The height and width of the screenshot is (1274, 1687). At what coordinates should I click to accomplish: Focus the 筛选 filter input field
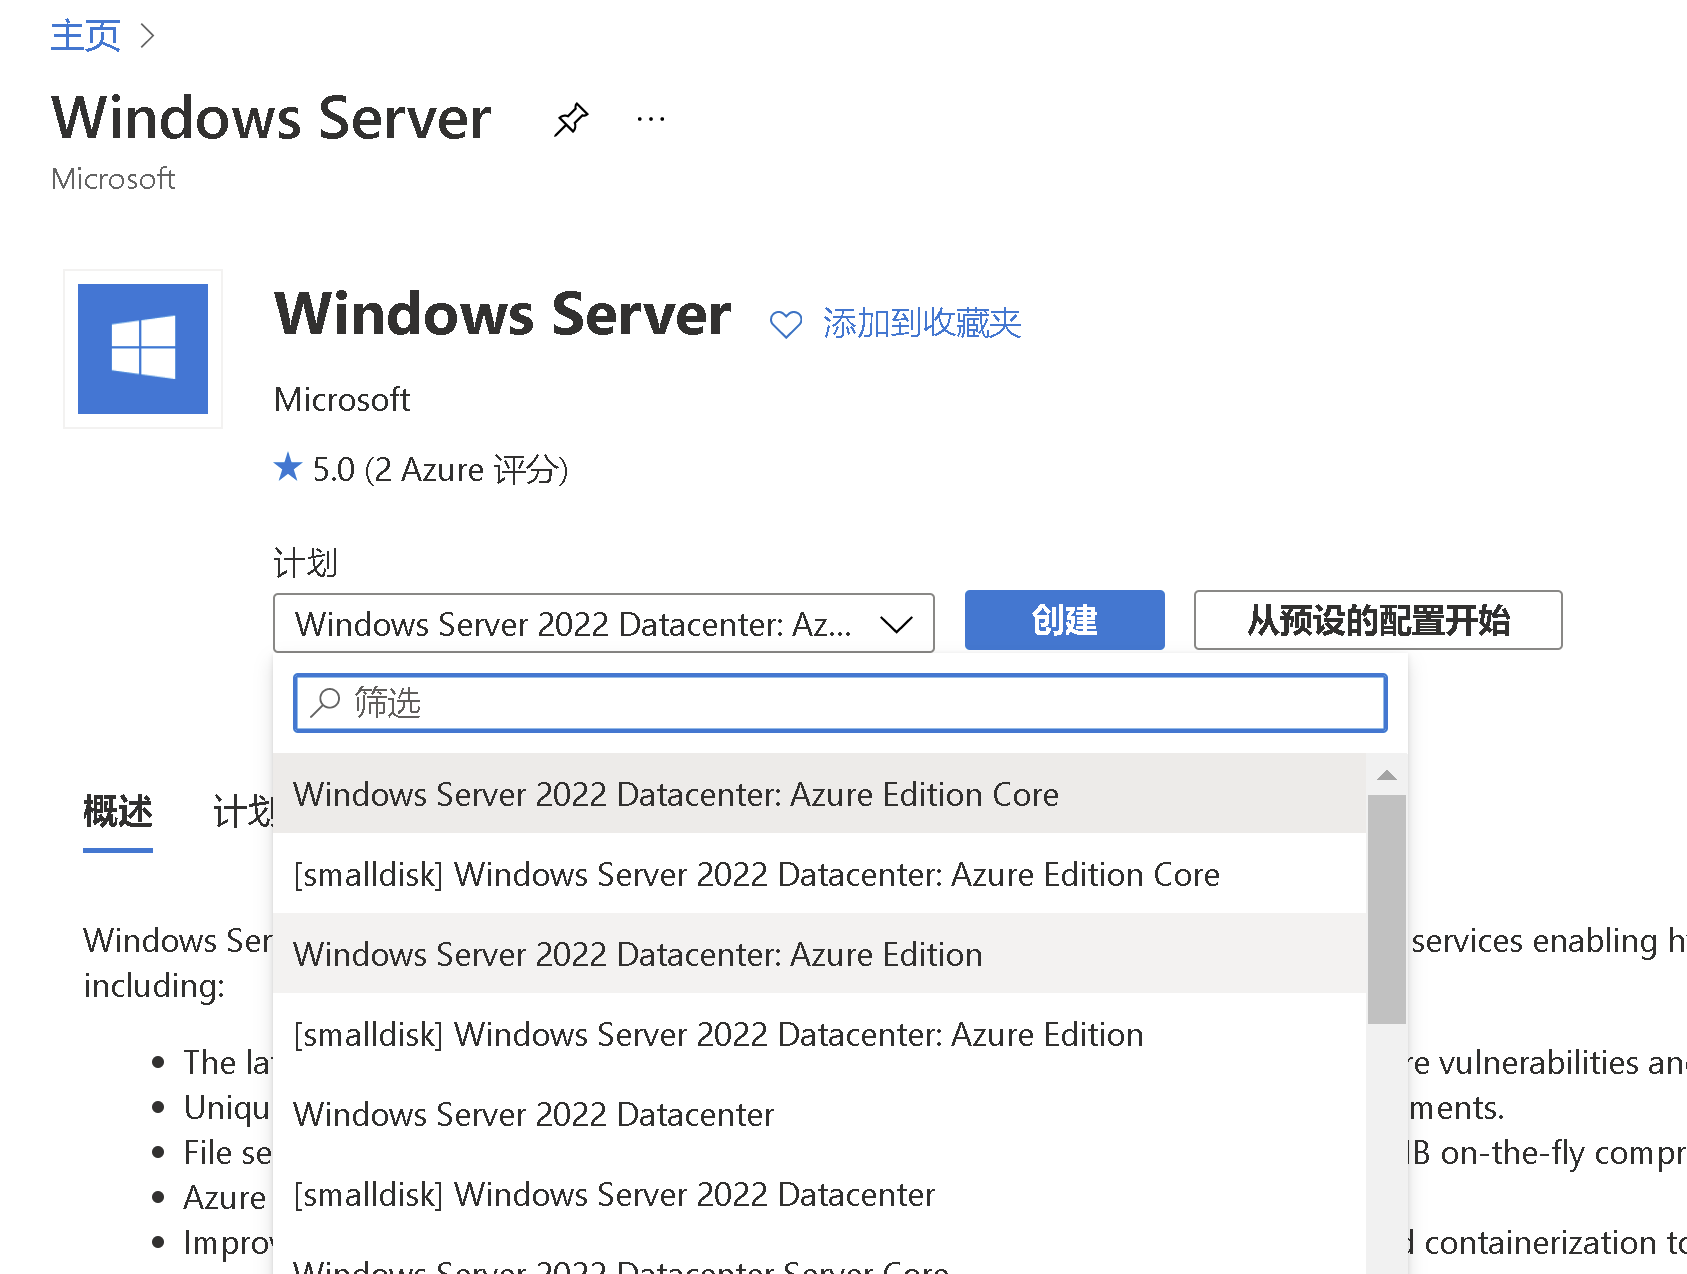pyautogui.click(x=860, y=703)
